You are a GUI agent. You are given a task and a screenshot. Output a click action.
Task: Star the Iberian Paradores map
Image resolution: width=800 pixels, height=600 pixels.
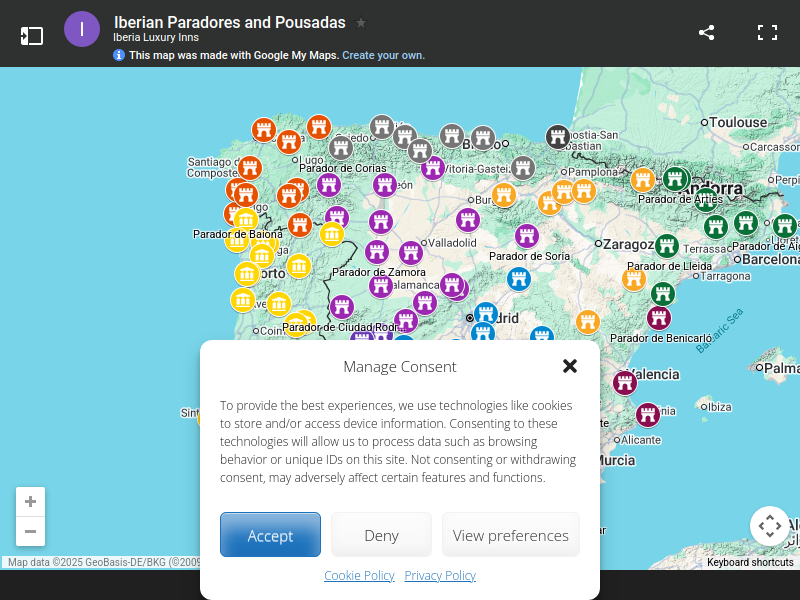point(361,22)
